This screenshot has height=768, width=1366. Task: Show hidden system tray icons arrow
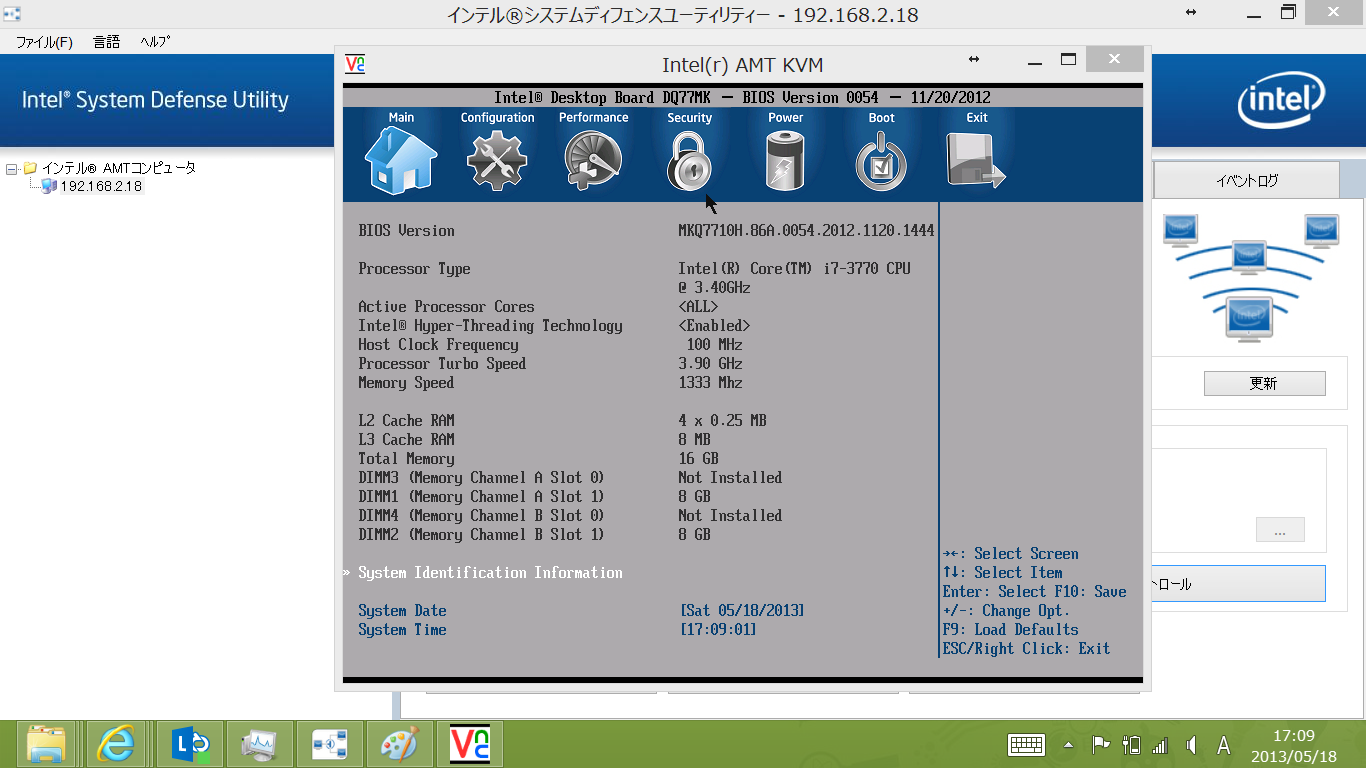tap(1069, 745)
